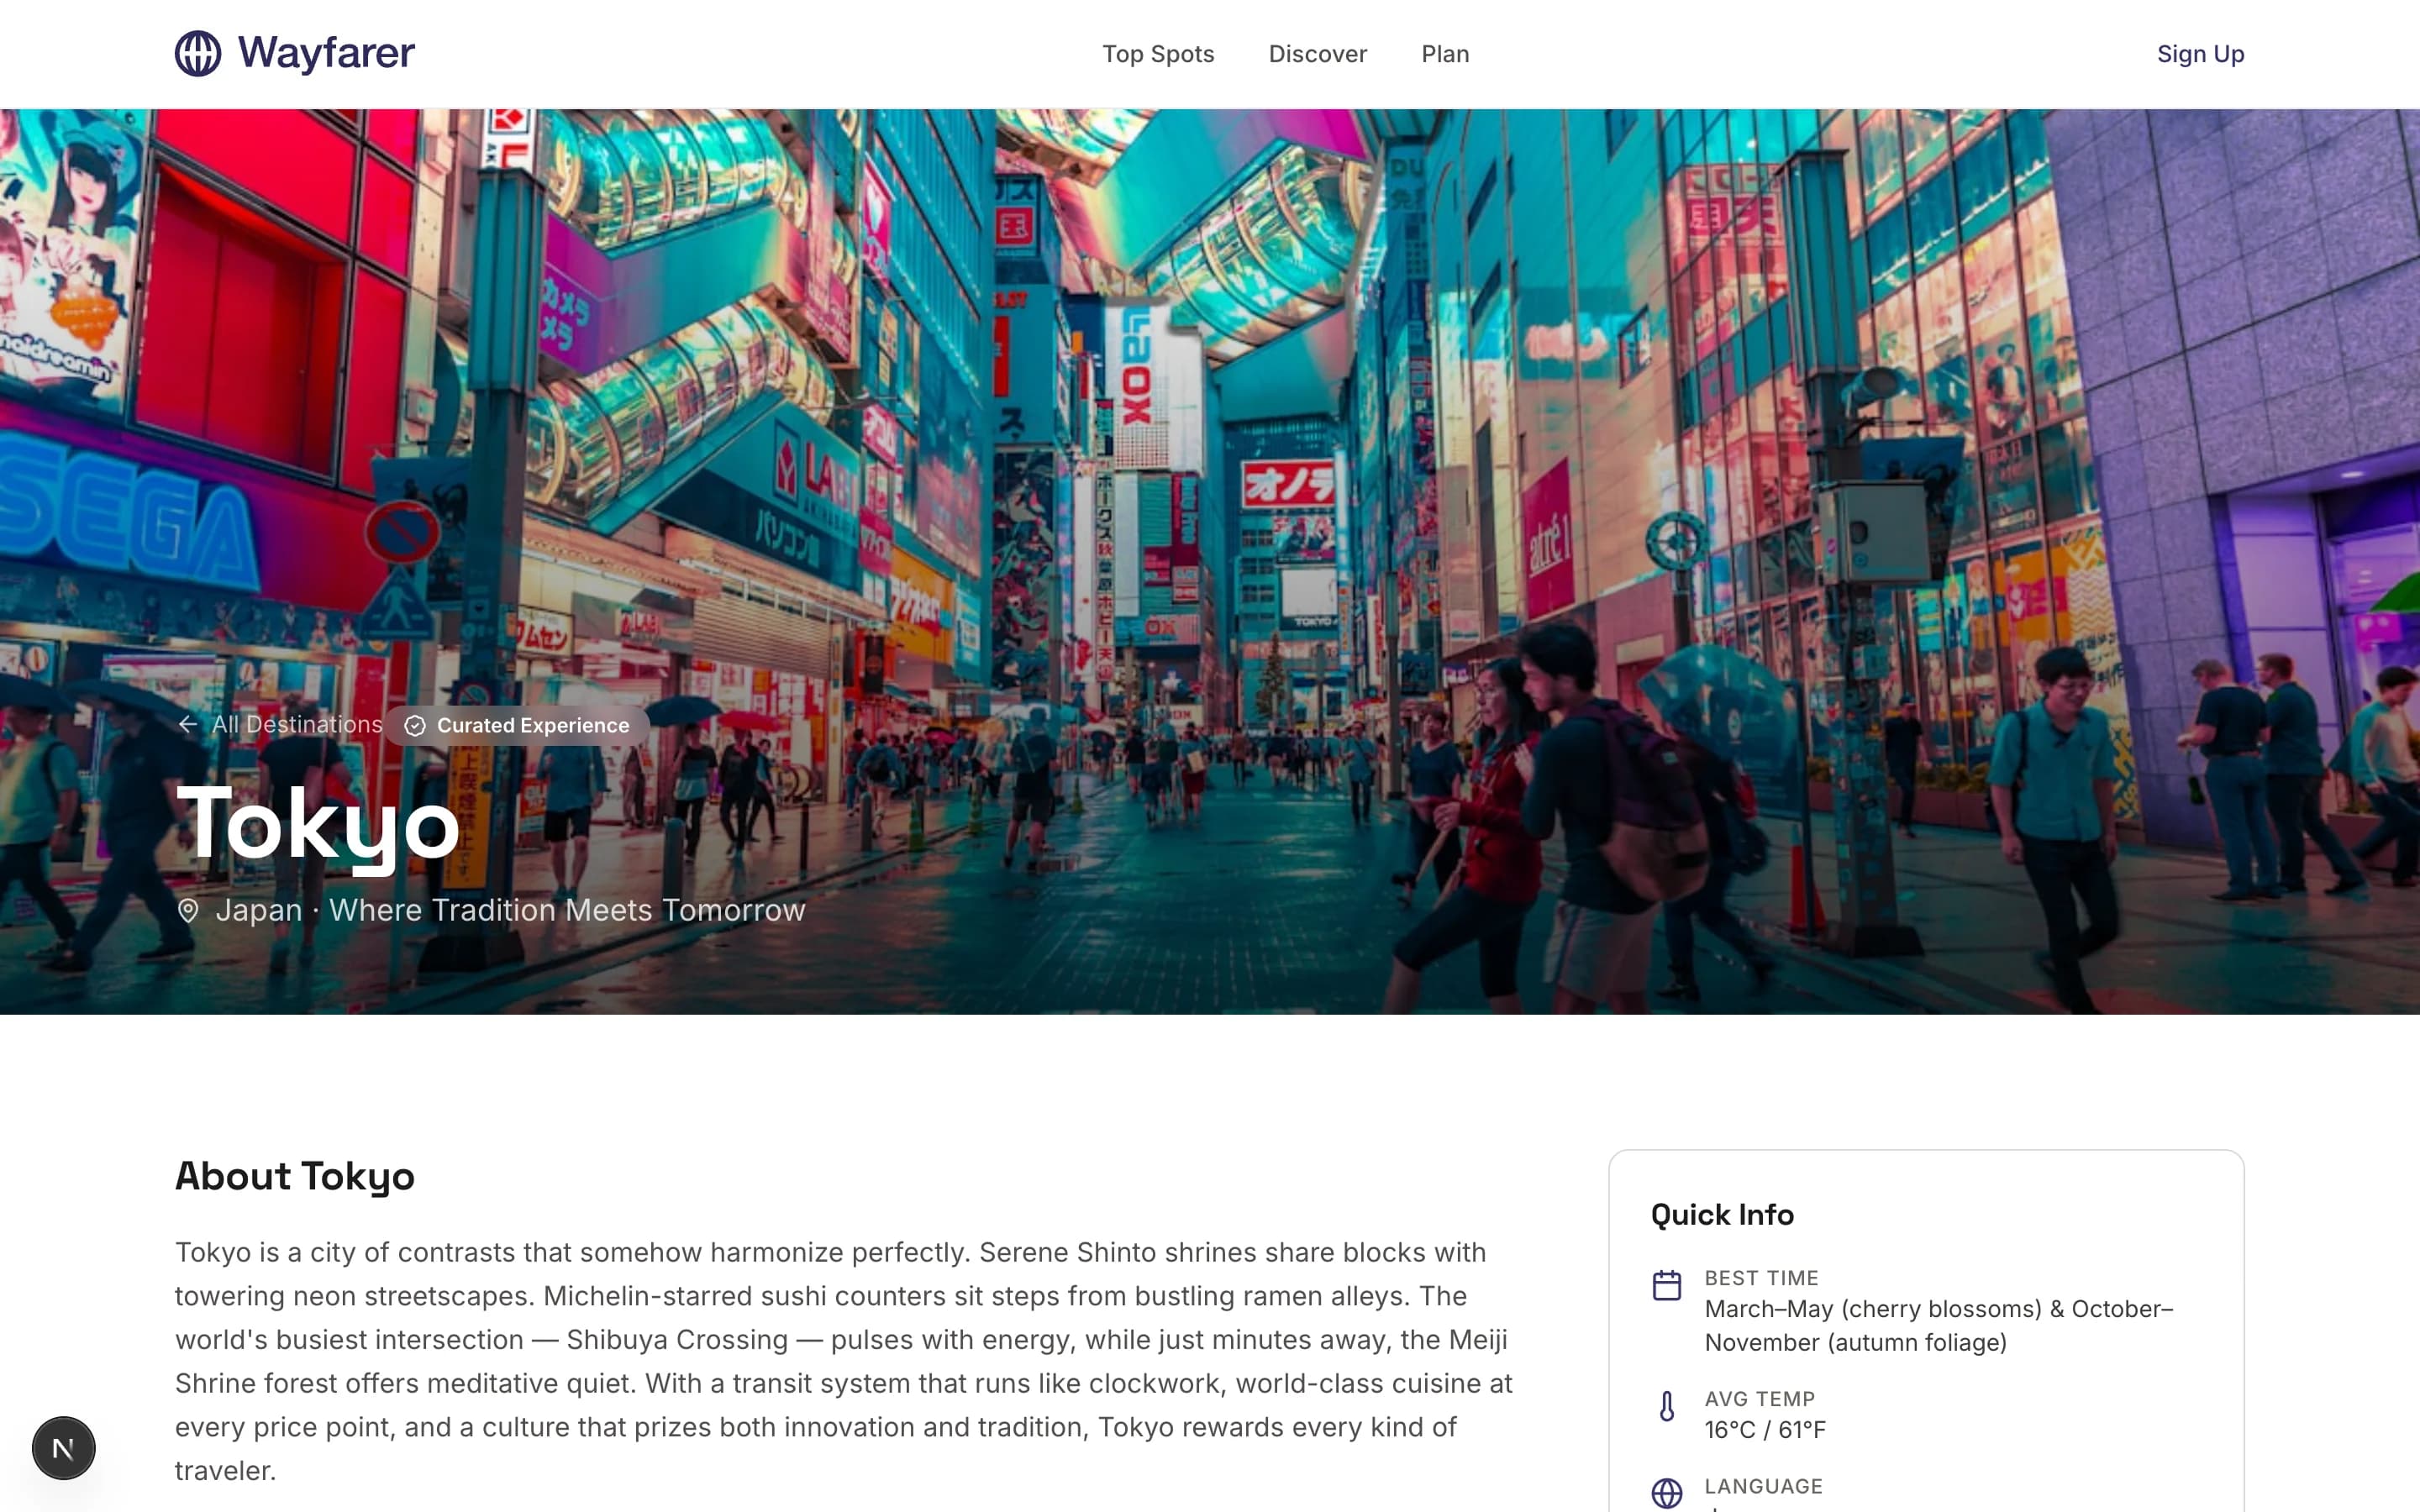This screenshot has width=2420, height=1512.
Task: Click the calendar icon beside Best Time
Action: 1668,1284
